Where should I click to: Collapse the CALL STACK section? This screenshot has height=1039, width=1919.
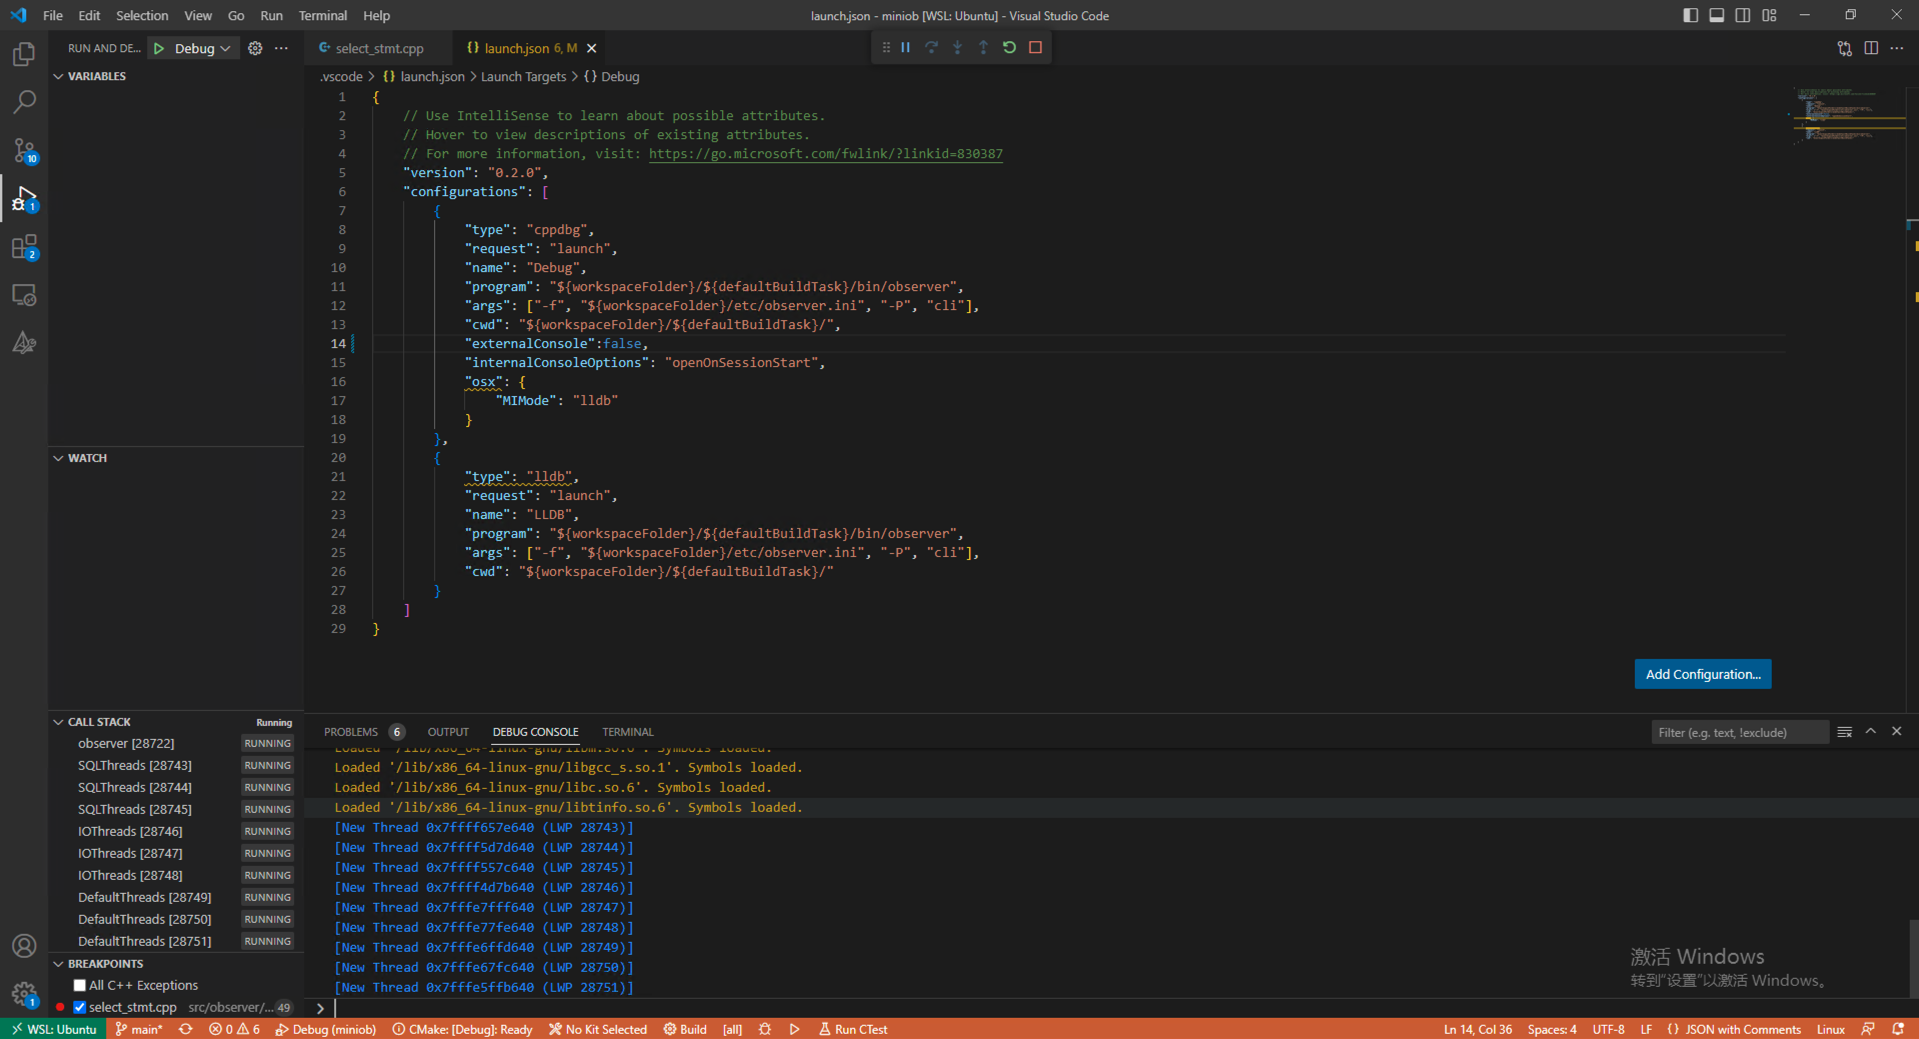click(57, 721)
